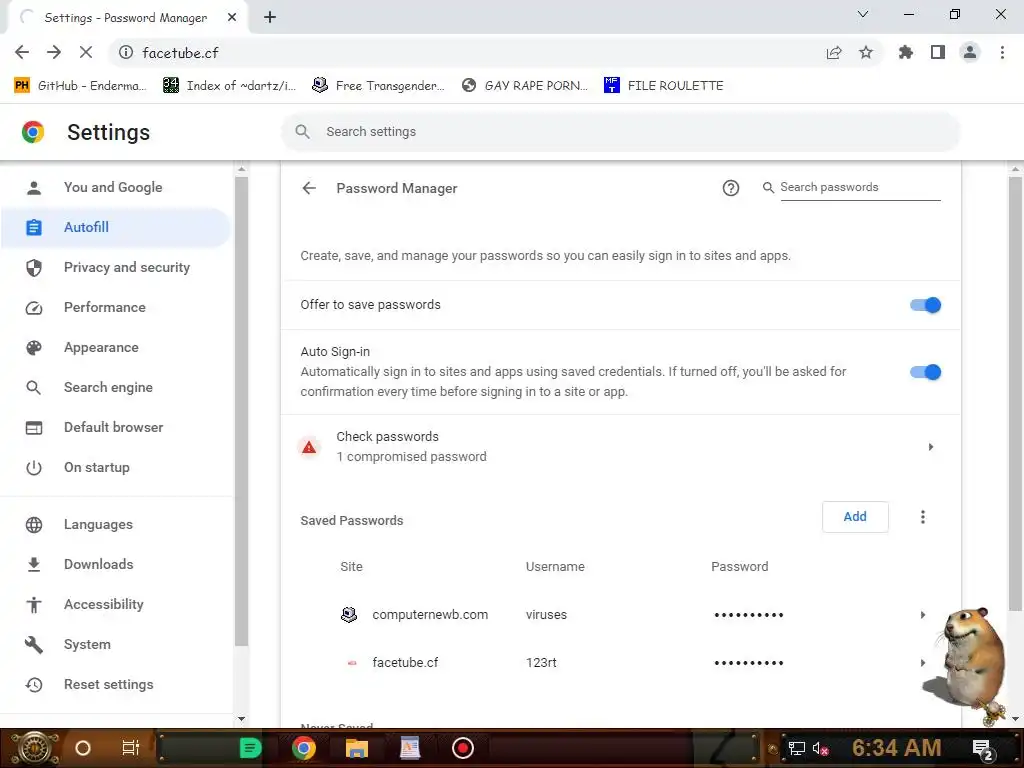Open Saved Passwords more actions menu
This screenshot has width=1024, height=768.
[x=923, y=517]
